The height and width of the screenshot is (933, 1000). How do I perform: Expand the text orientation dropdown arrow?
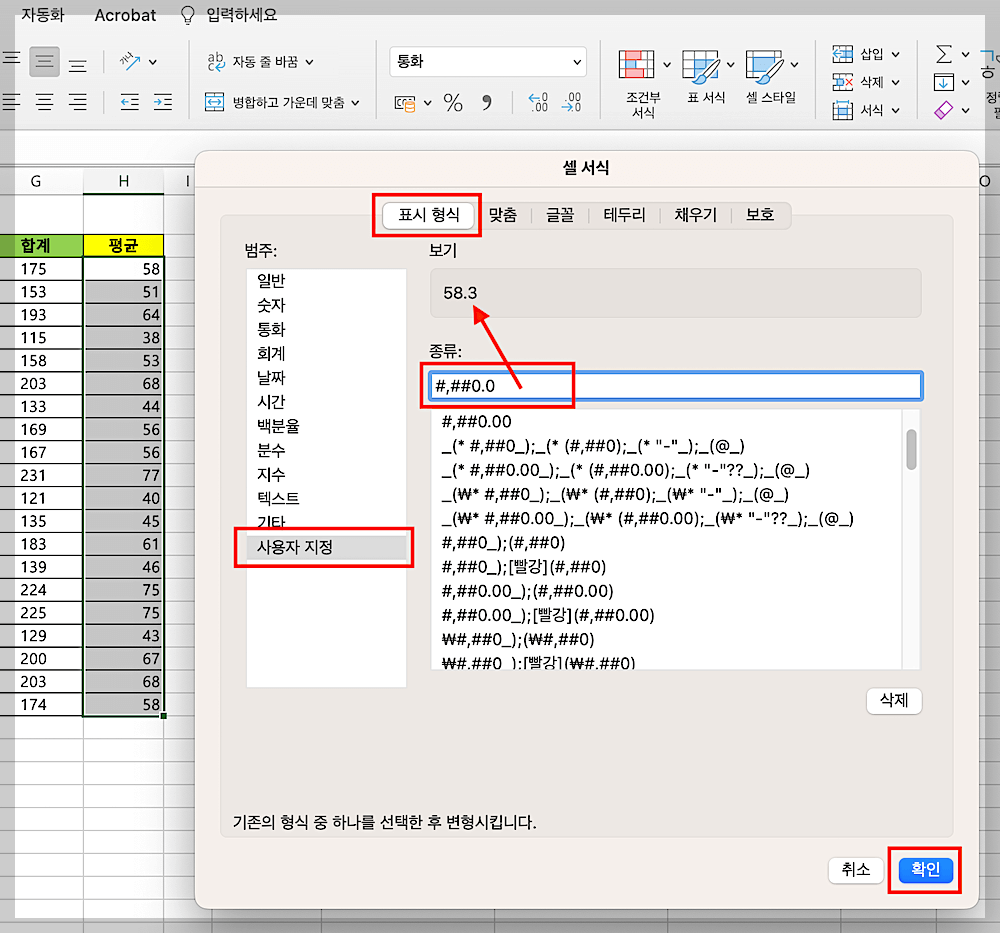tap(152, 61)
